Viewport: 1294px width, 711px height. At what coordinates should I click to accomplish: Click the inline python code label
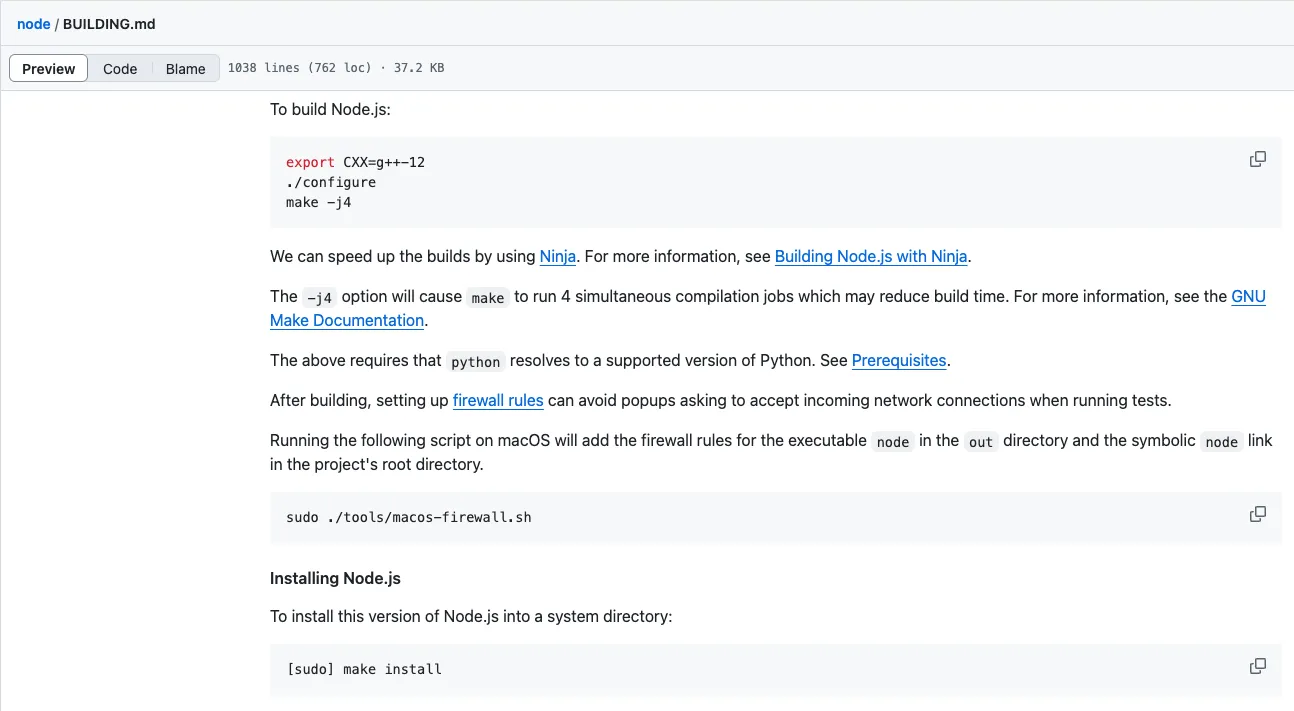pyautogui.click(x=475, y=361)
